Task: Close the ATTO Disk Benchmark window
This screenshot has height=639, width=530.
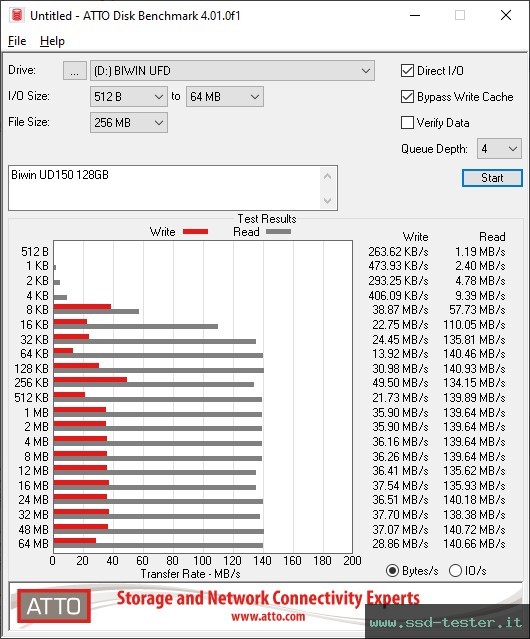Action: (x=506, y=15)
